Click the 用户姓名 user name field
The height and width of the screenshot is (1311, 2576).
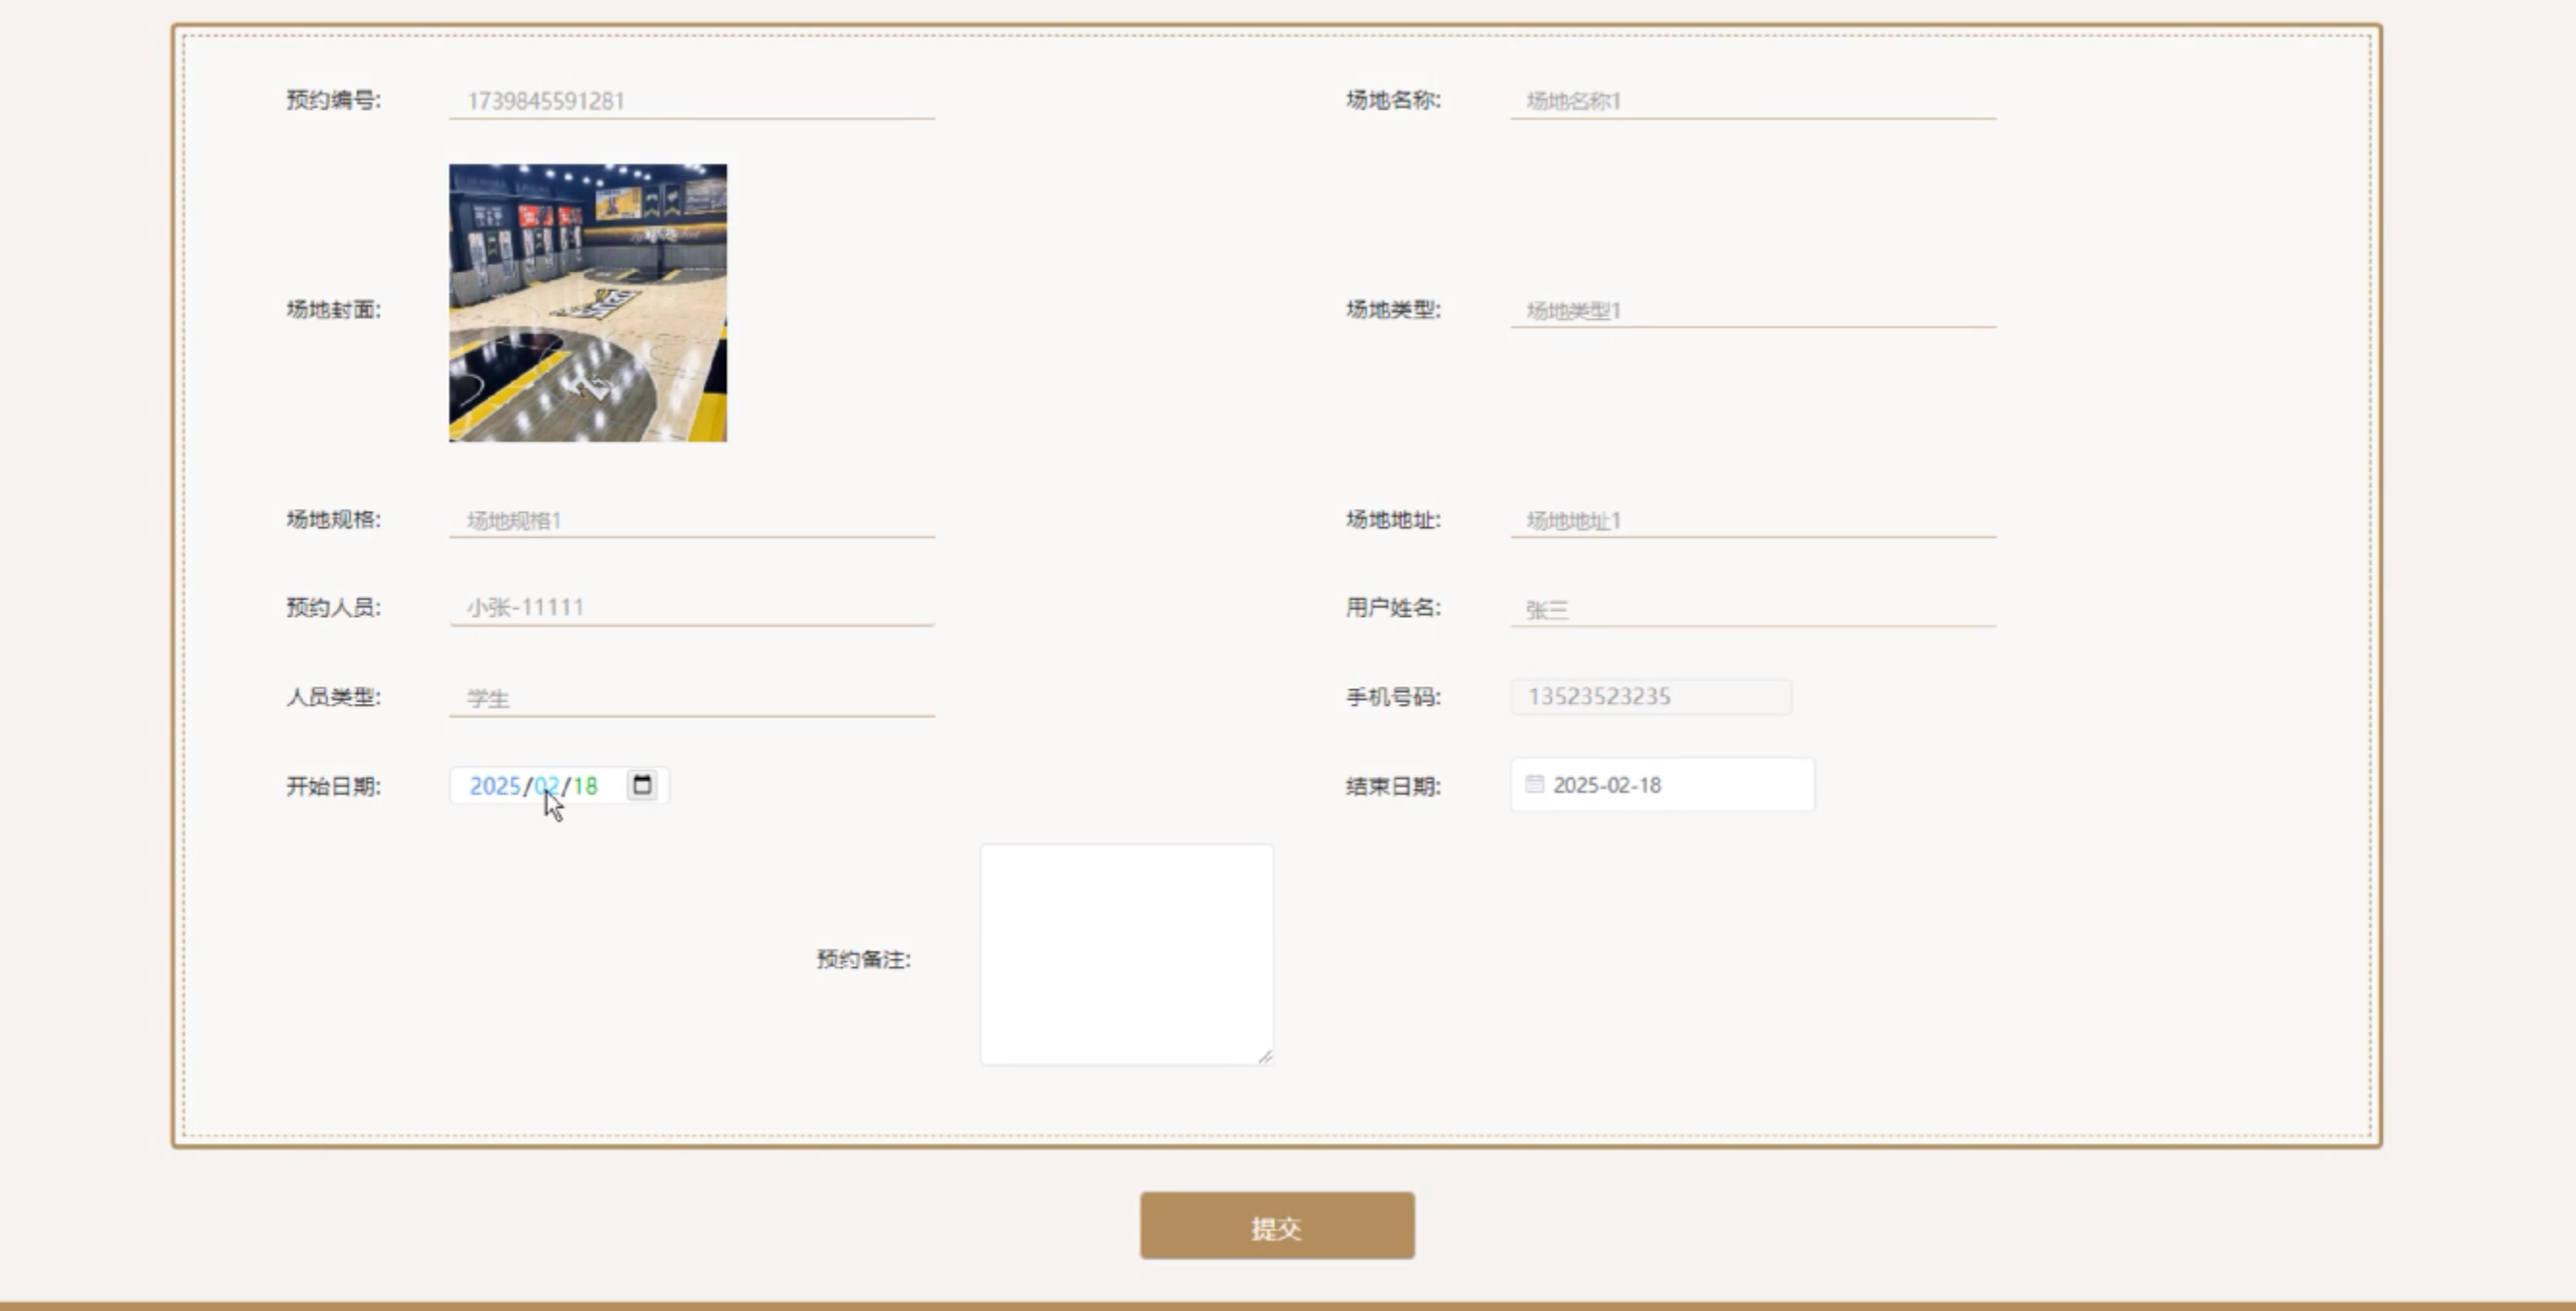tap(1752, 609)
